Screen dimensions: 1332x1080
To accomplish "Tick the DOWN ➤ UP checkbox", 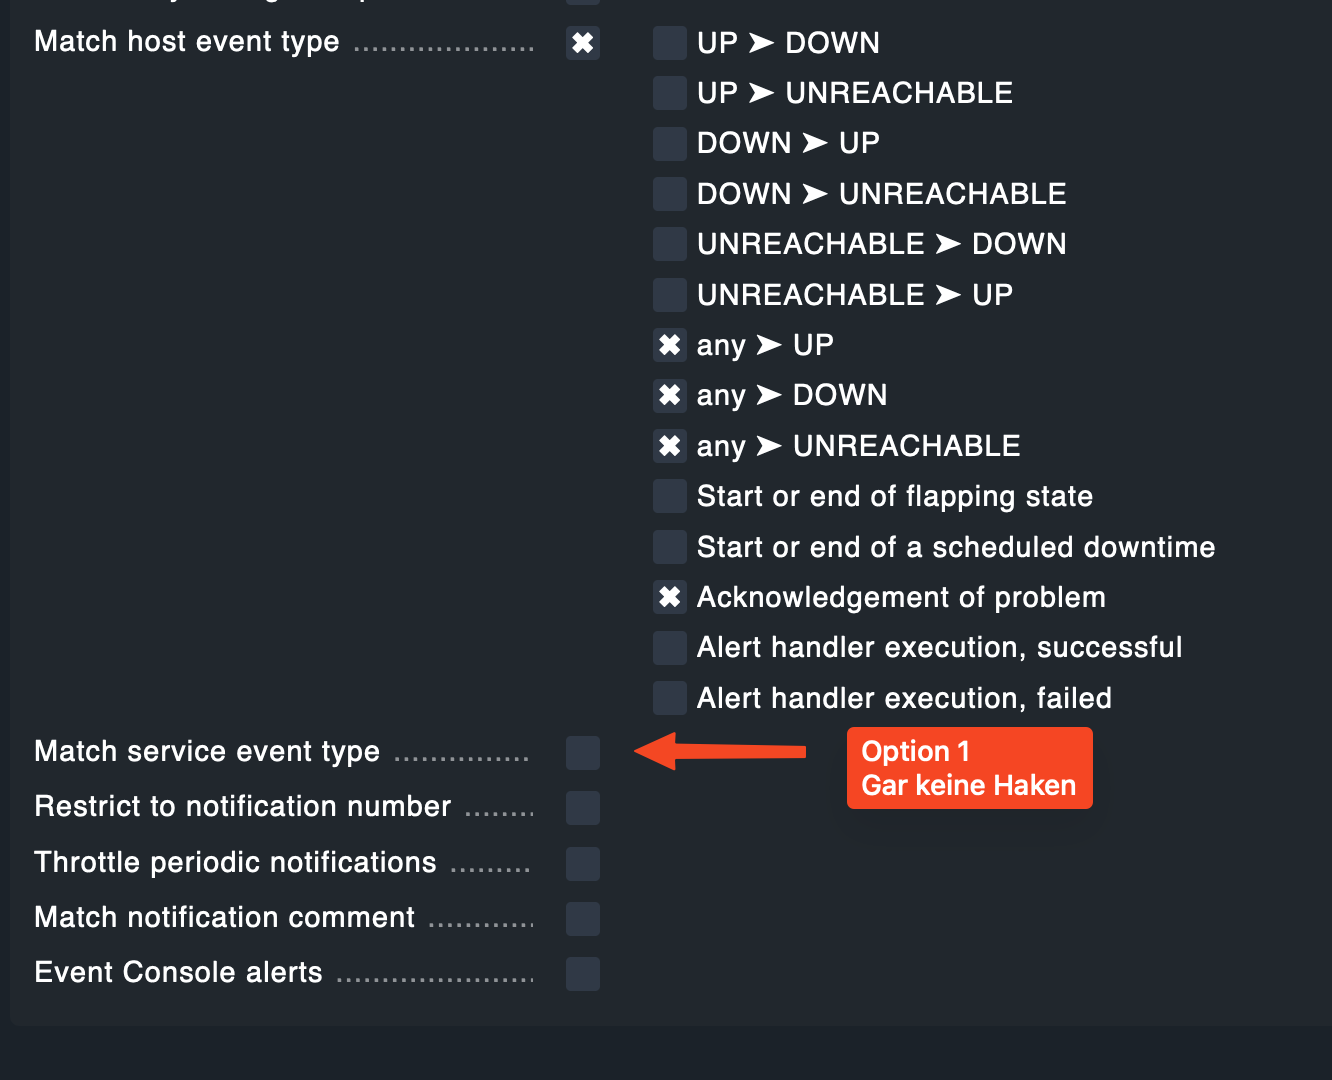I will [669, 143].
